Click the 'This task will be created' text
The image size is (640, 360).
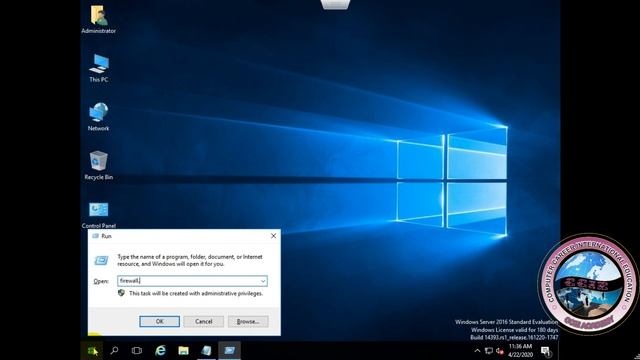[x=196, y=293]
